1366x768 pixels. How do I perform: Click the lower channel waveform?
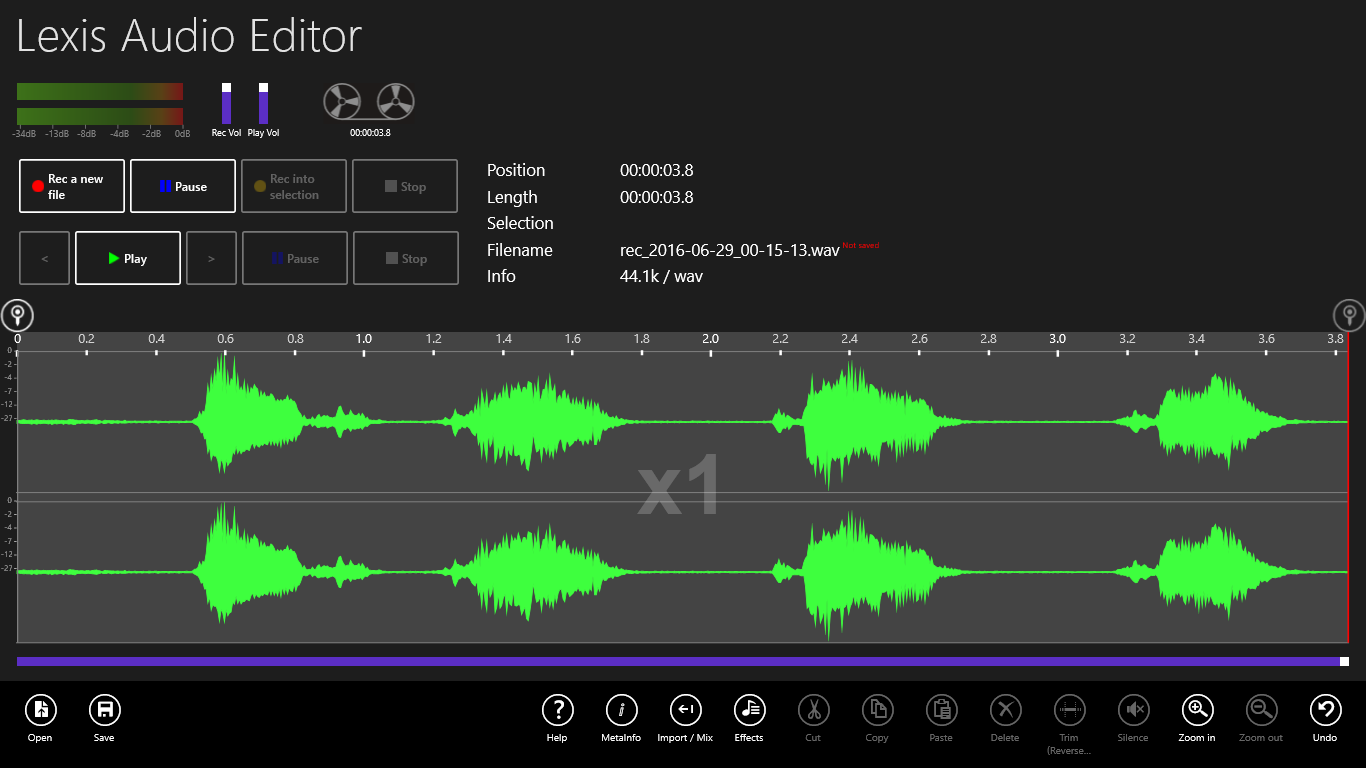[683, 571]
